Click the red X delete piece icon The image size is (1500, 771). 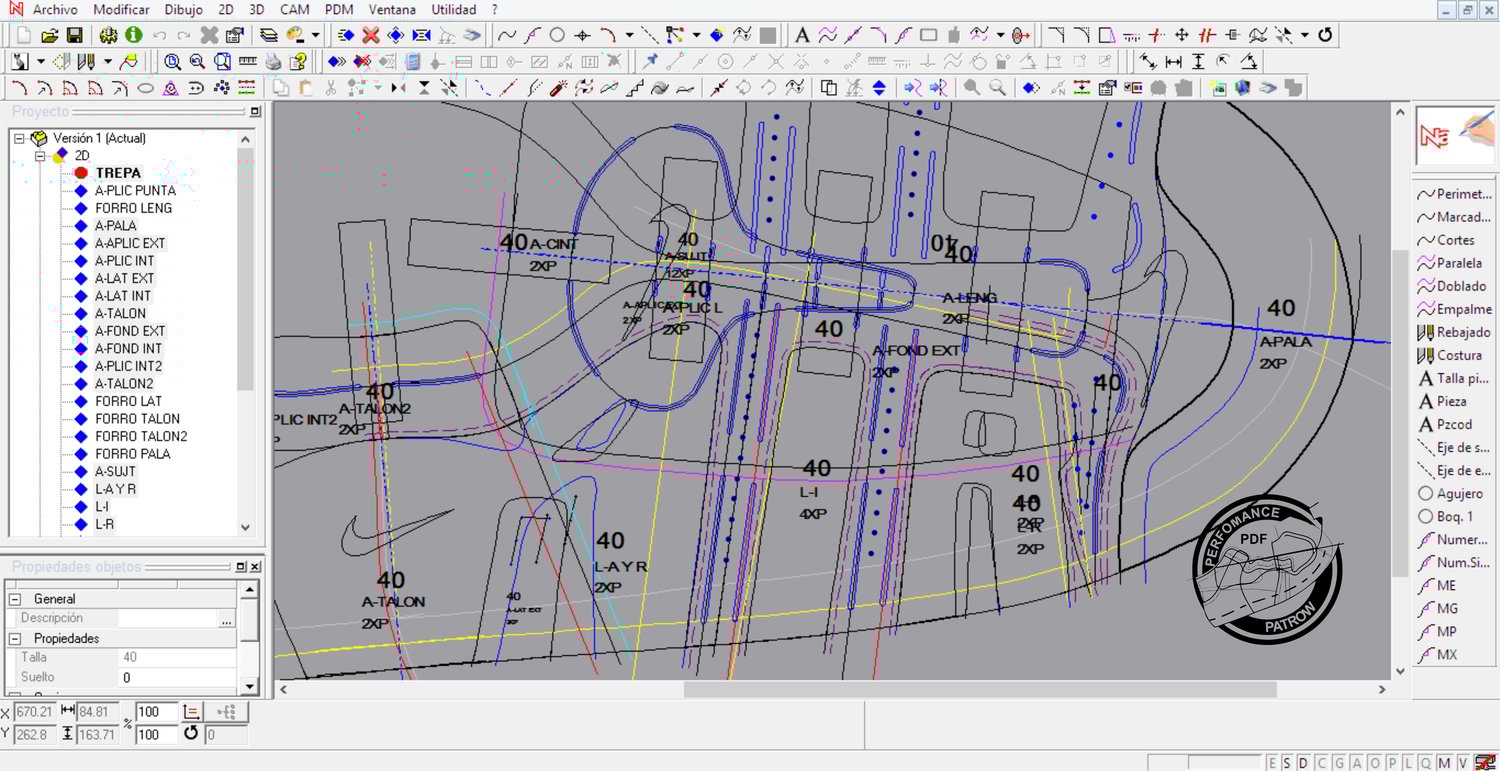(x=371, y=35)
